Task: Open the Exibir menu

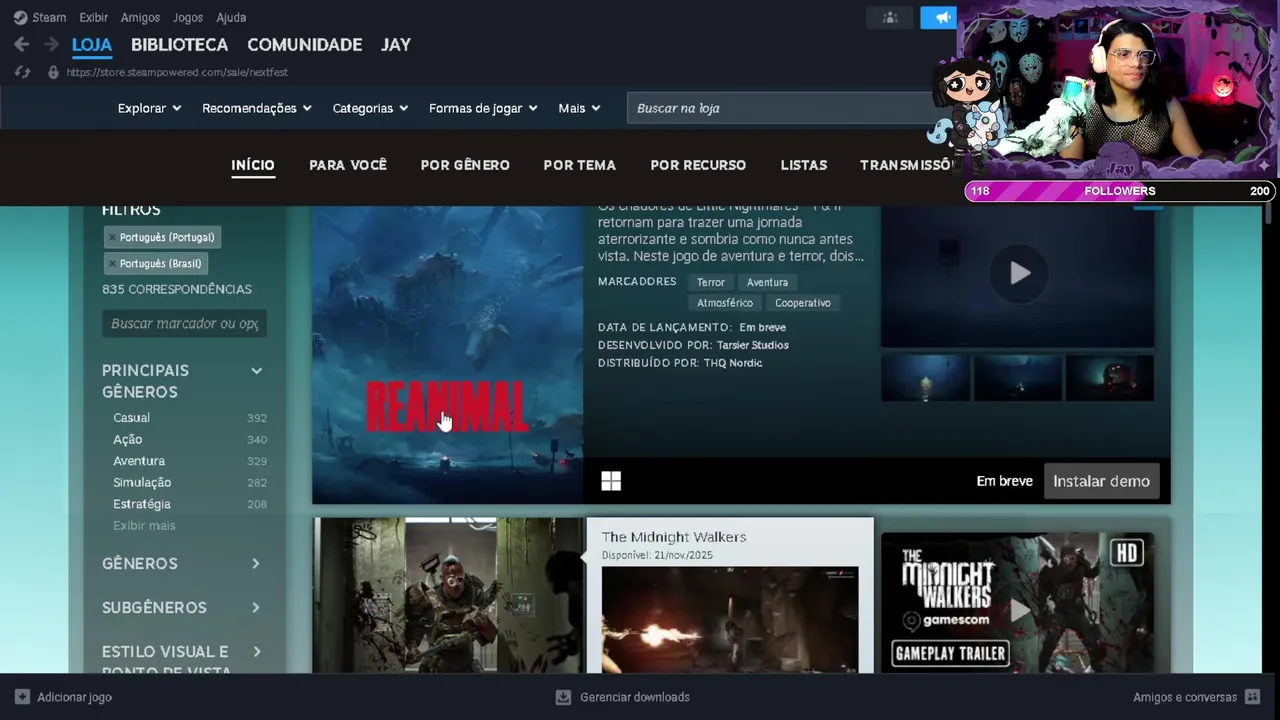Action: click(93, 17)
